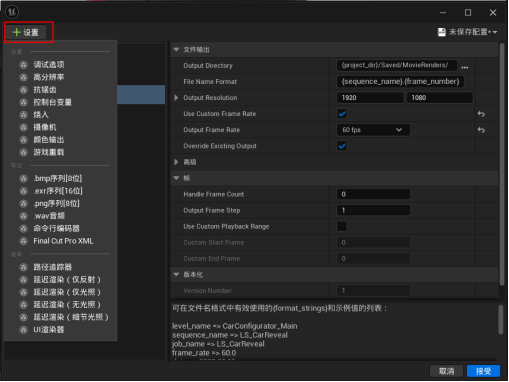
Task: Edit the Output Directory path field
Action: 397,65
